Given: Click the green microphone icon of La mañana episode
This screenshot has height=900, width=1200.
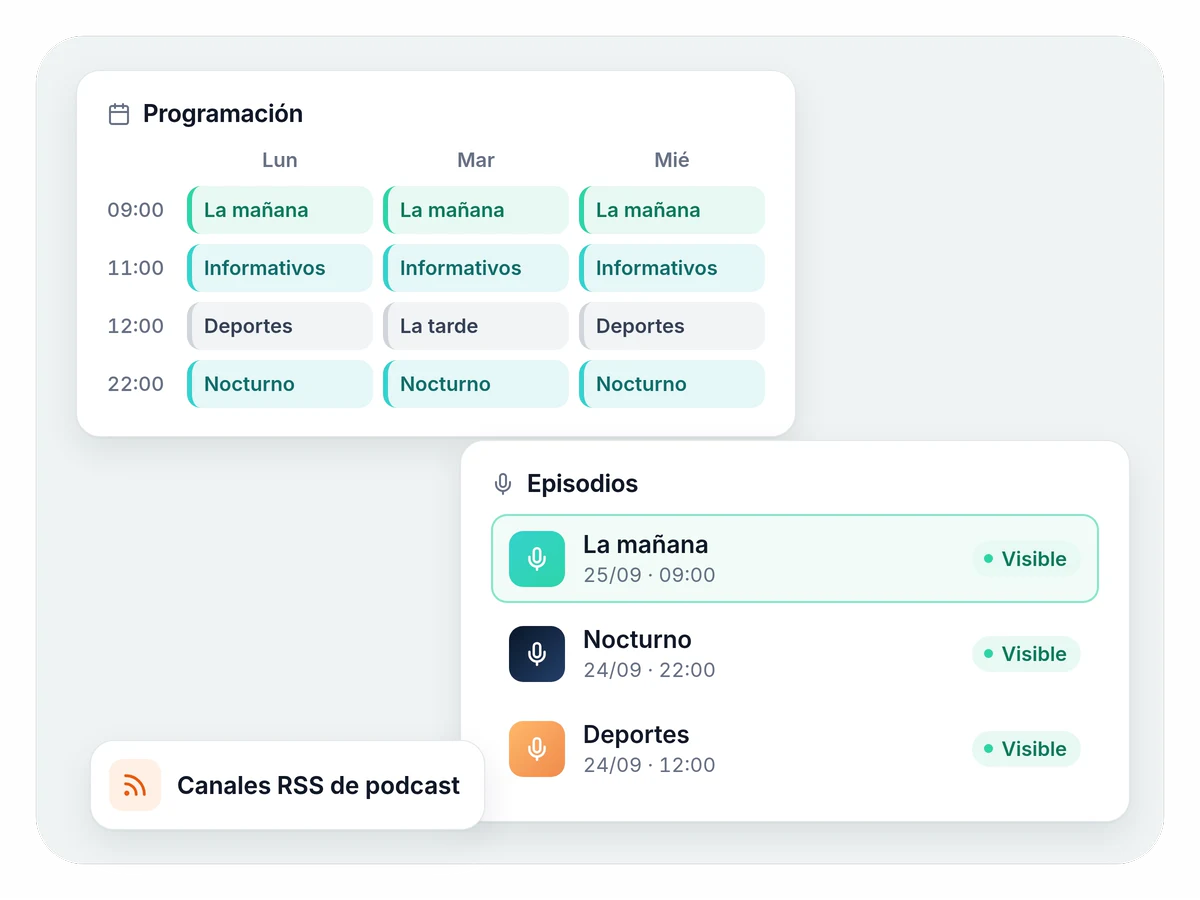Looking at the screenshot, I should [537, 559].
